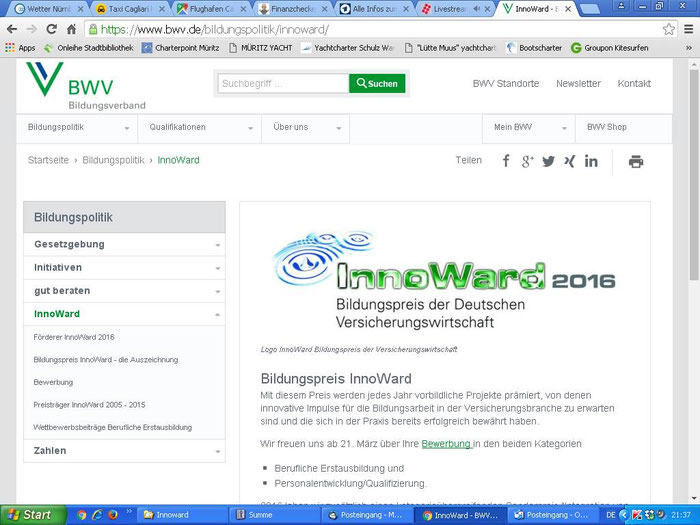
Task: Share page on Facebook icon
Action: [506, 161]
